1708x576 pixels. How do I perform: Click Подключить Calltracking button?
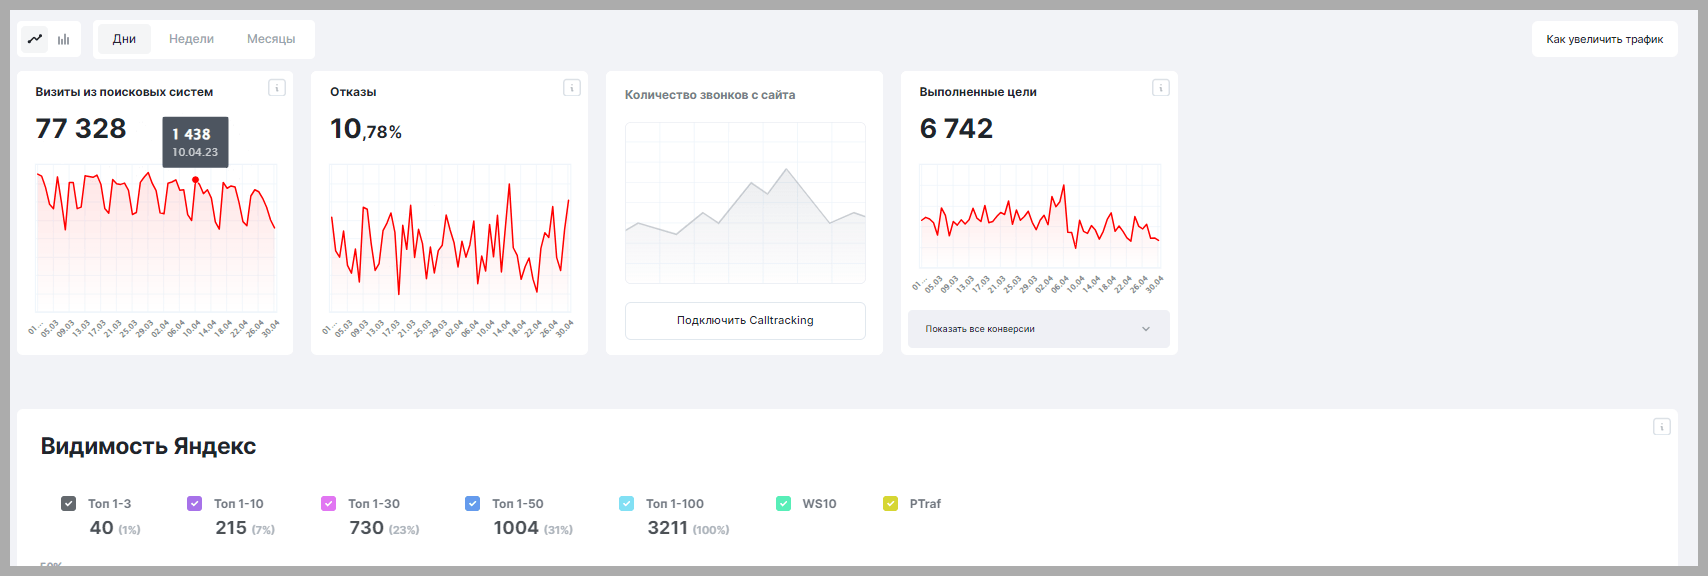coord(745,321)
